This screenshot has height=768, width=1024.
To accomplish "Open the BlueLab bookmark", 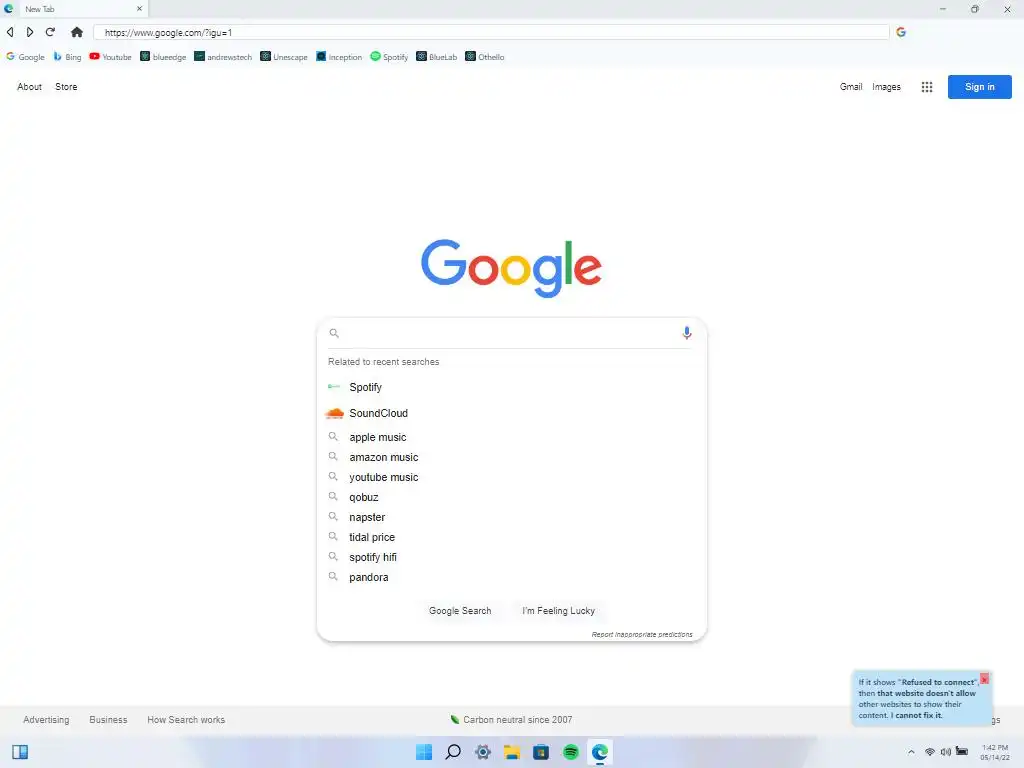I will click(x=437, y=57).
